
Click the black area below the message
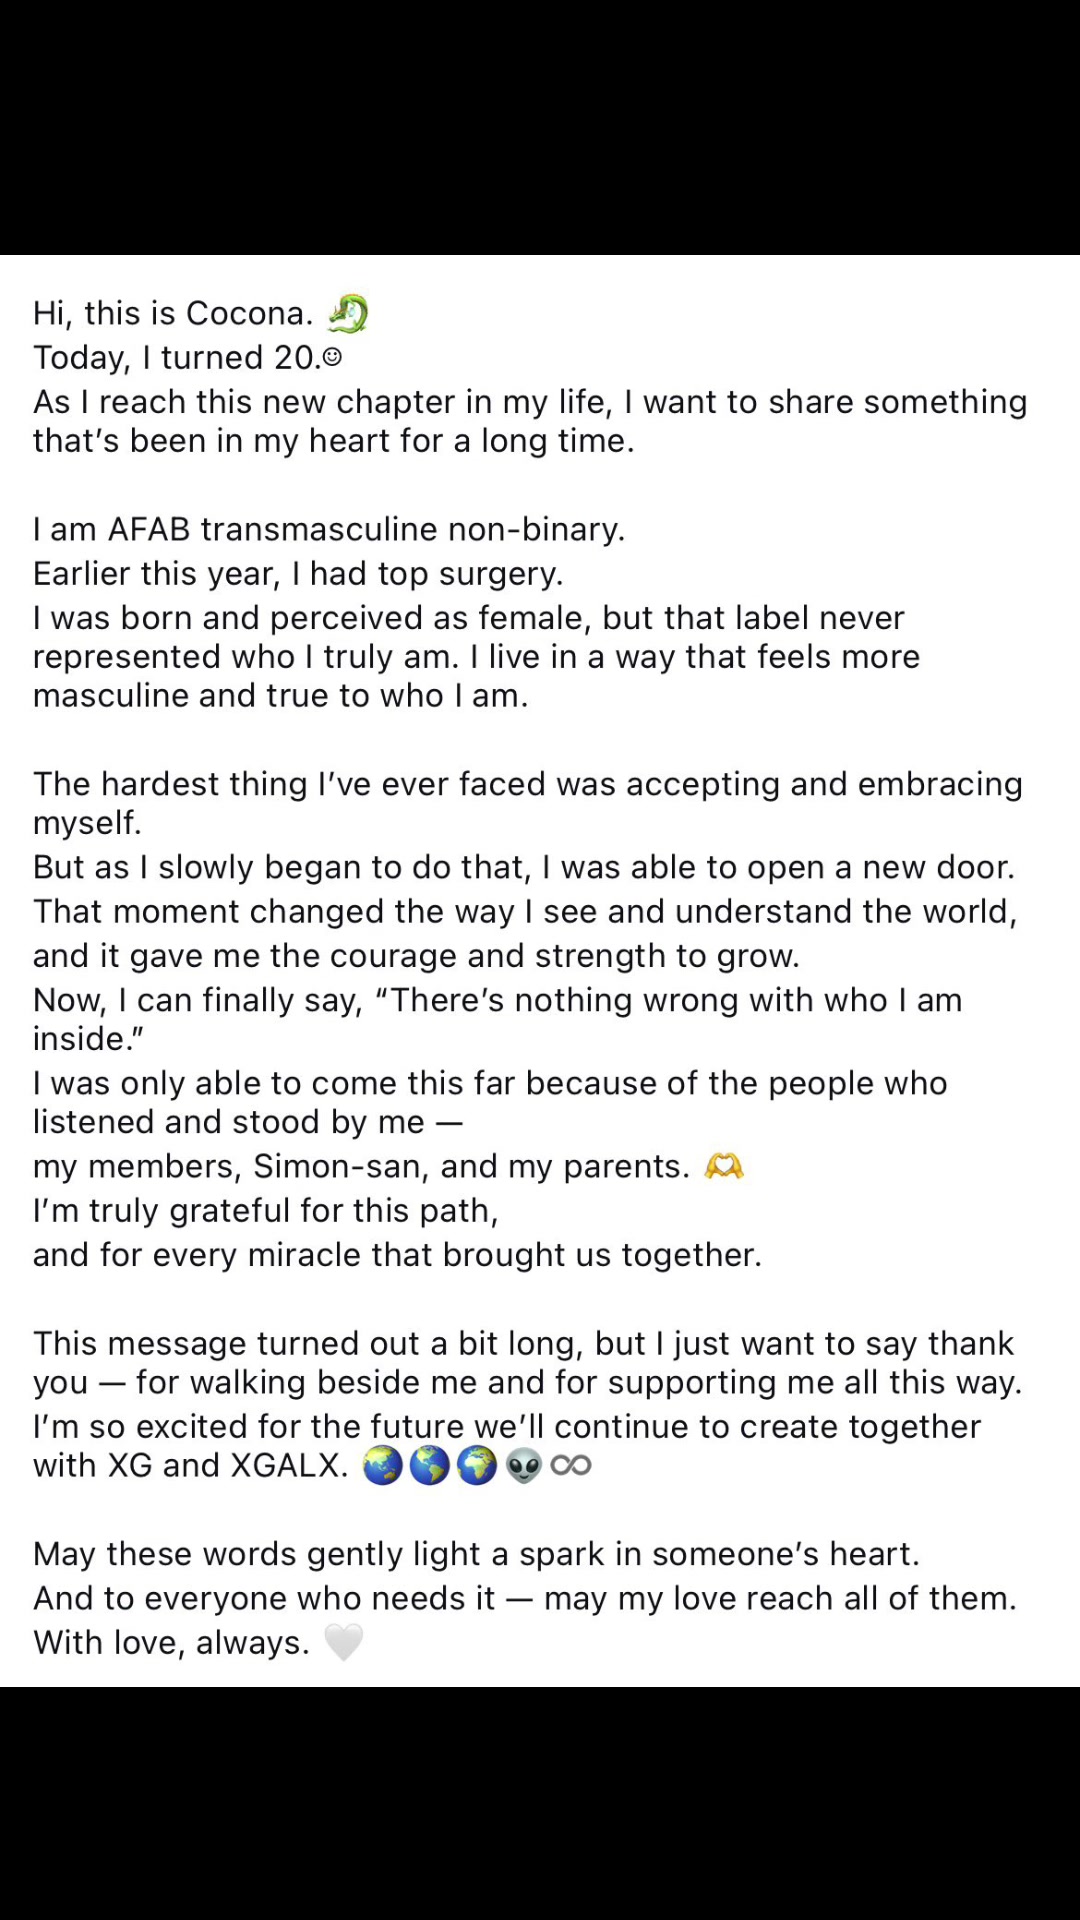(540, 1803)
